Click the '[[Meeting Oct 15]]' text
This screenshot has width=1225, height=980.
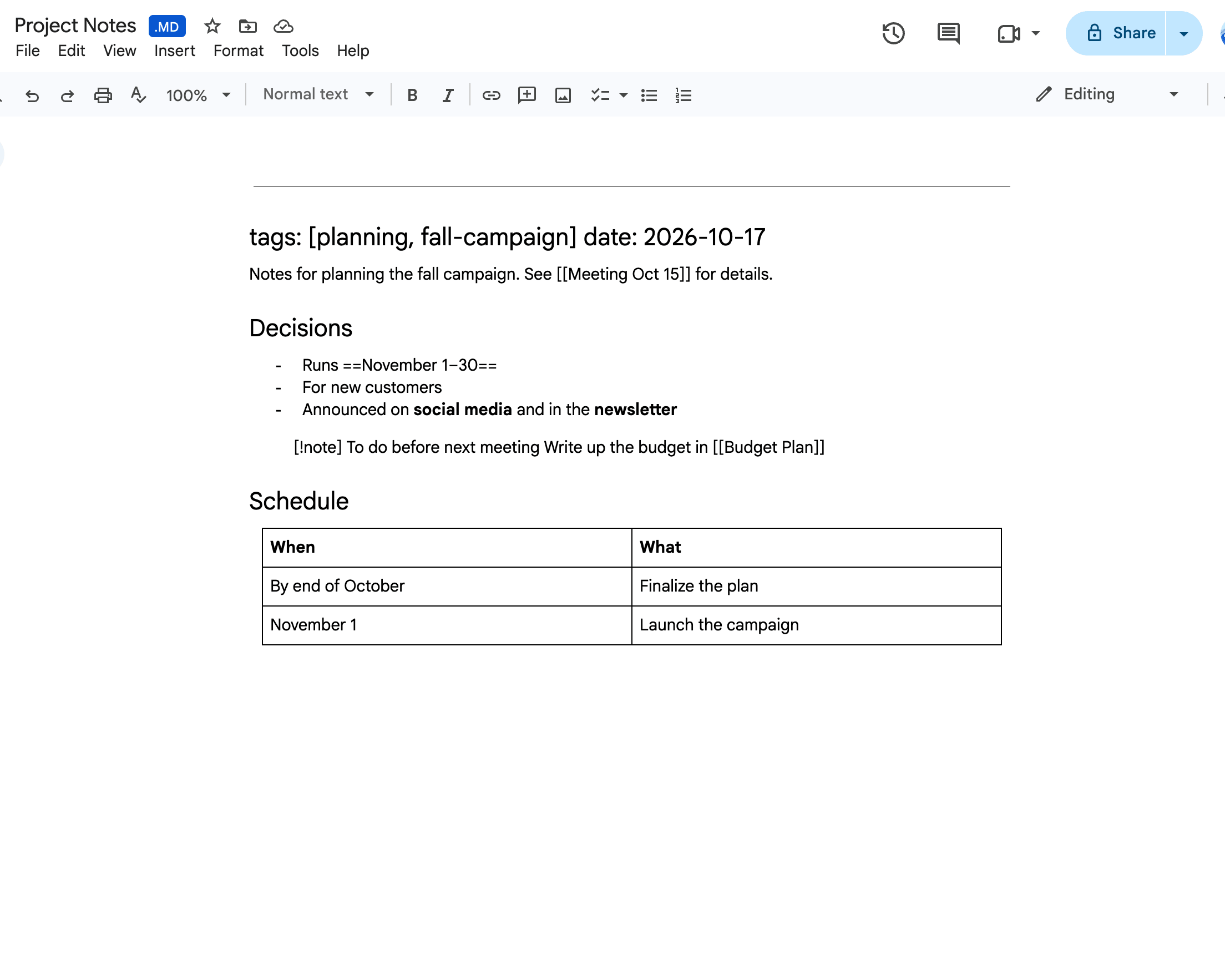pyautogui.click(x=624, y=274)
